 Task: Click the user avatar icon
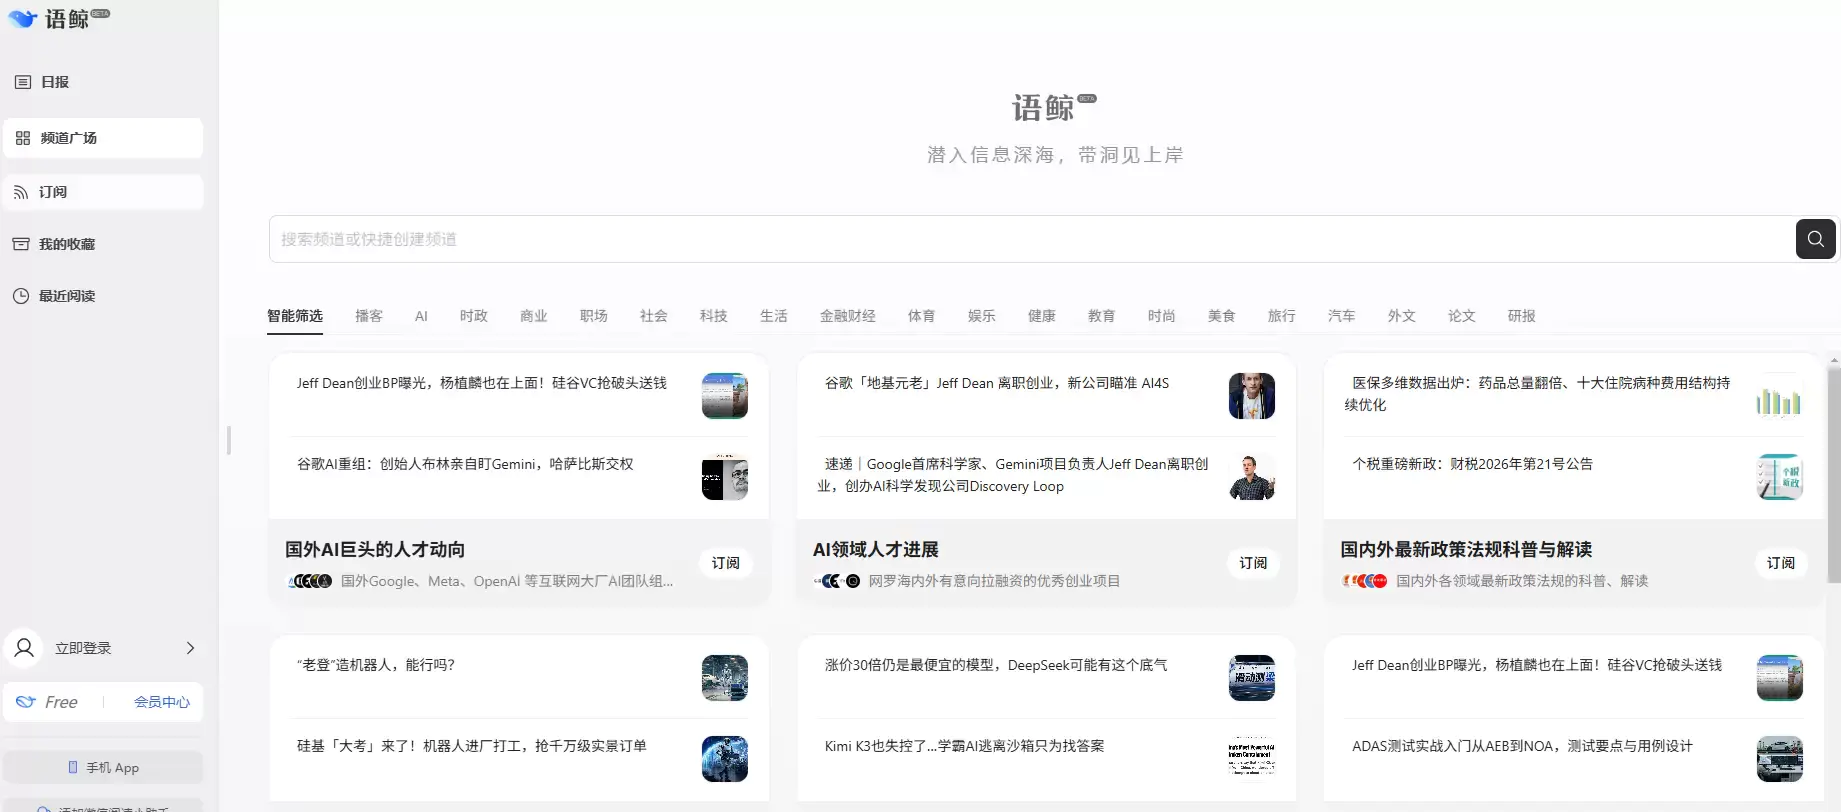click(24, 648)
